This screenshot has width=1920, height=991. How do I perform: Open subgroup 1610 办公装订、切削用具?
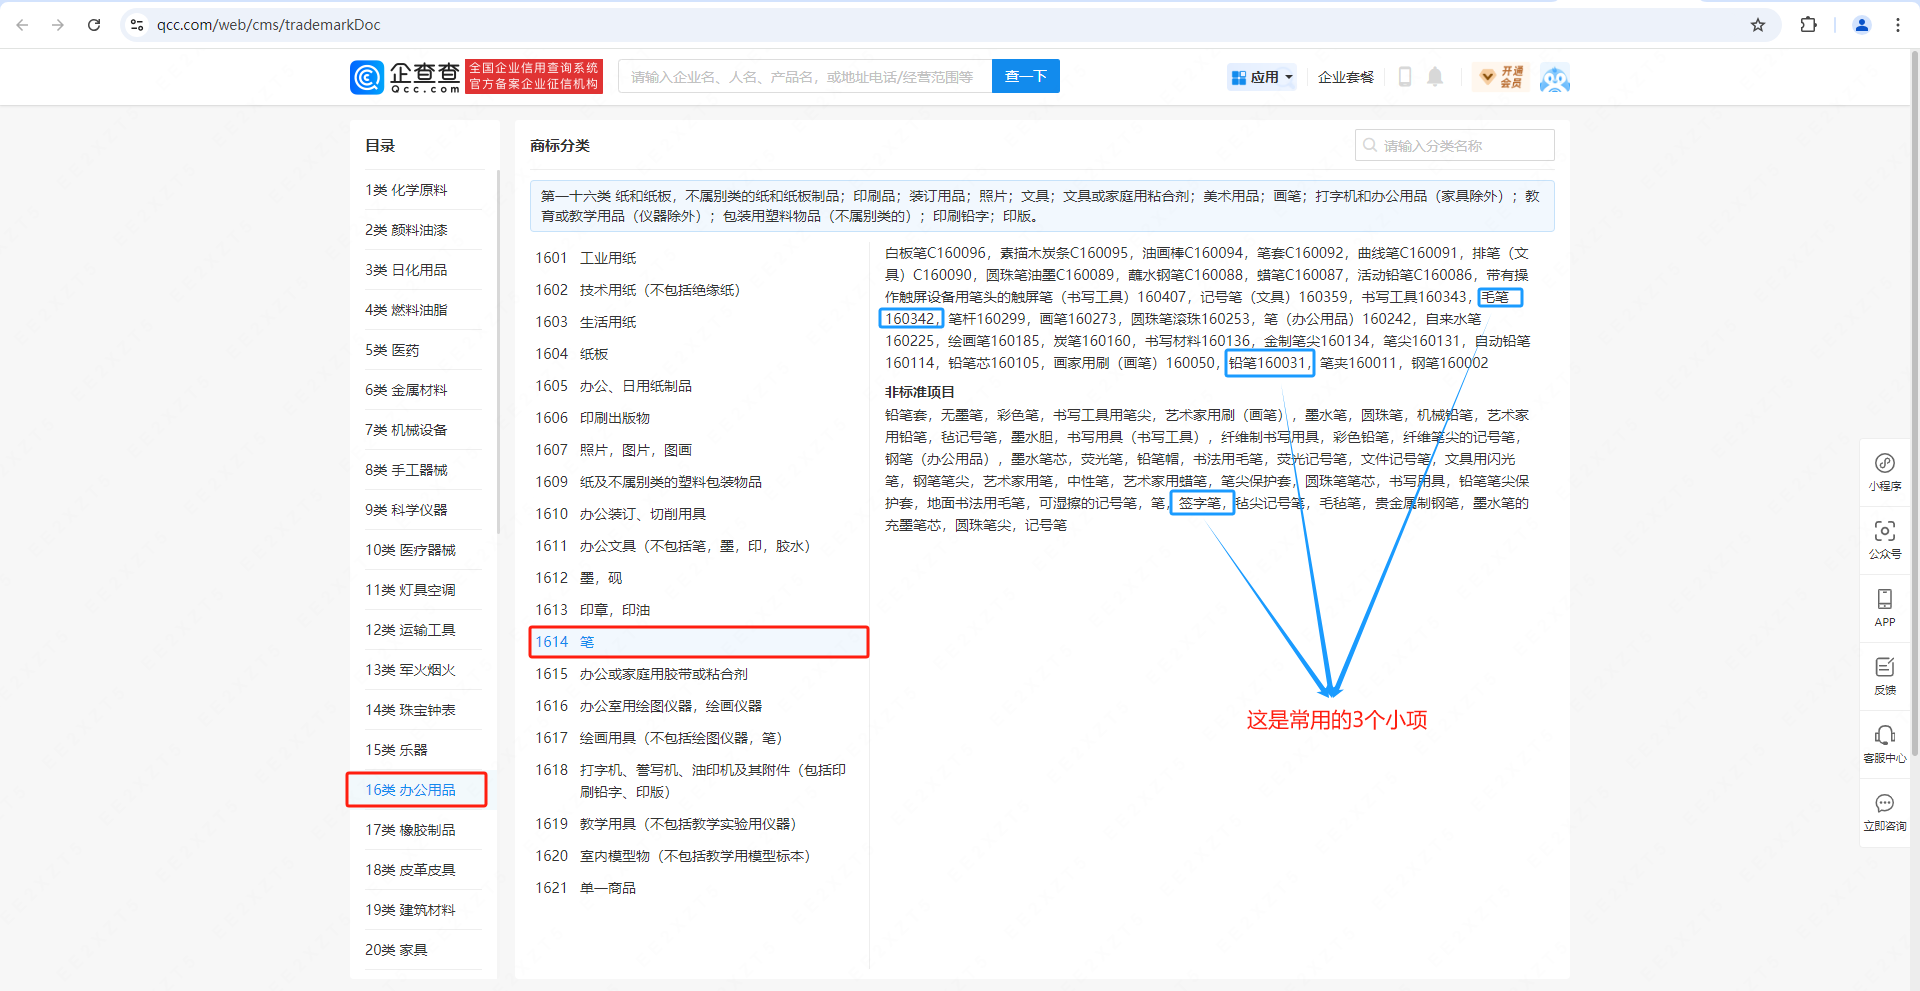pyautogui.click(x=698, y=514)
